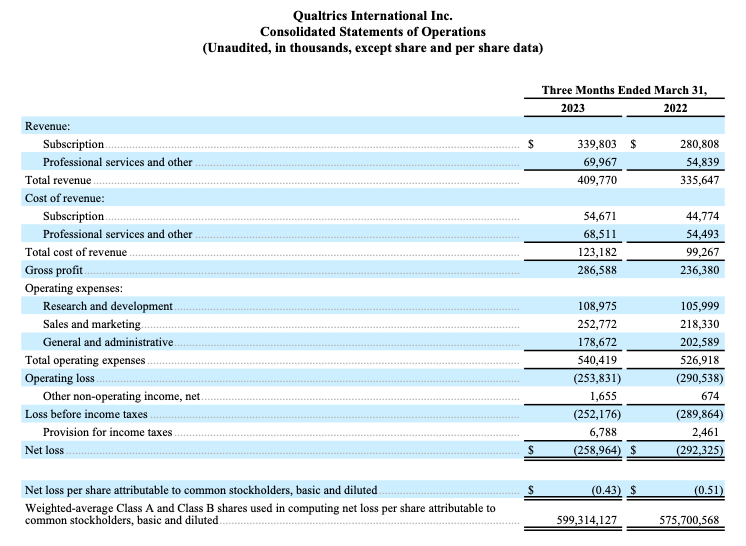This screenshot has width=746, height=546.
Task: Click cost of subscription value 54,671
Action: point(600,216)
